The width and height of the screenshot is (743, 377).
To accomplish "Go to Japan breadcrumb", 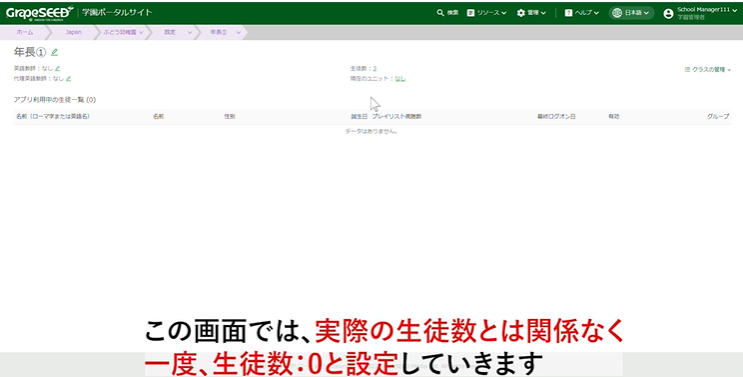I will [73, 32].
